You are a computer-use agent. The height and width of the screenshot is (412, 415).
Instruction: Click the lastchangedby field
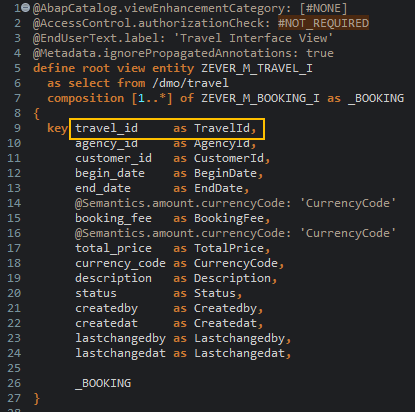point(120,338)
